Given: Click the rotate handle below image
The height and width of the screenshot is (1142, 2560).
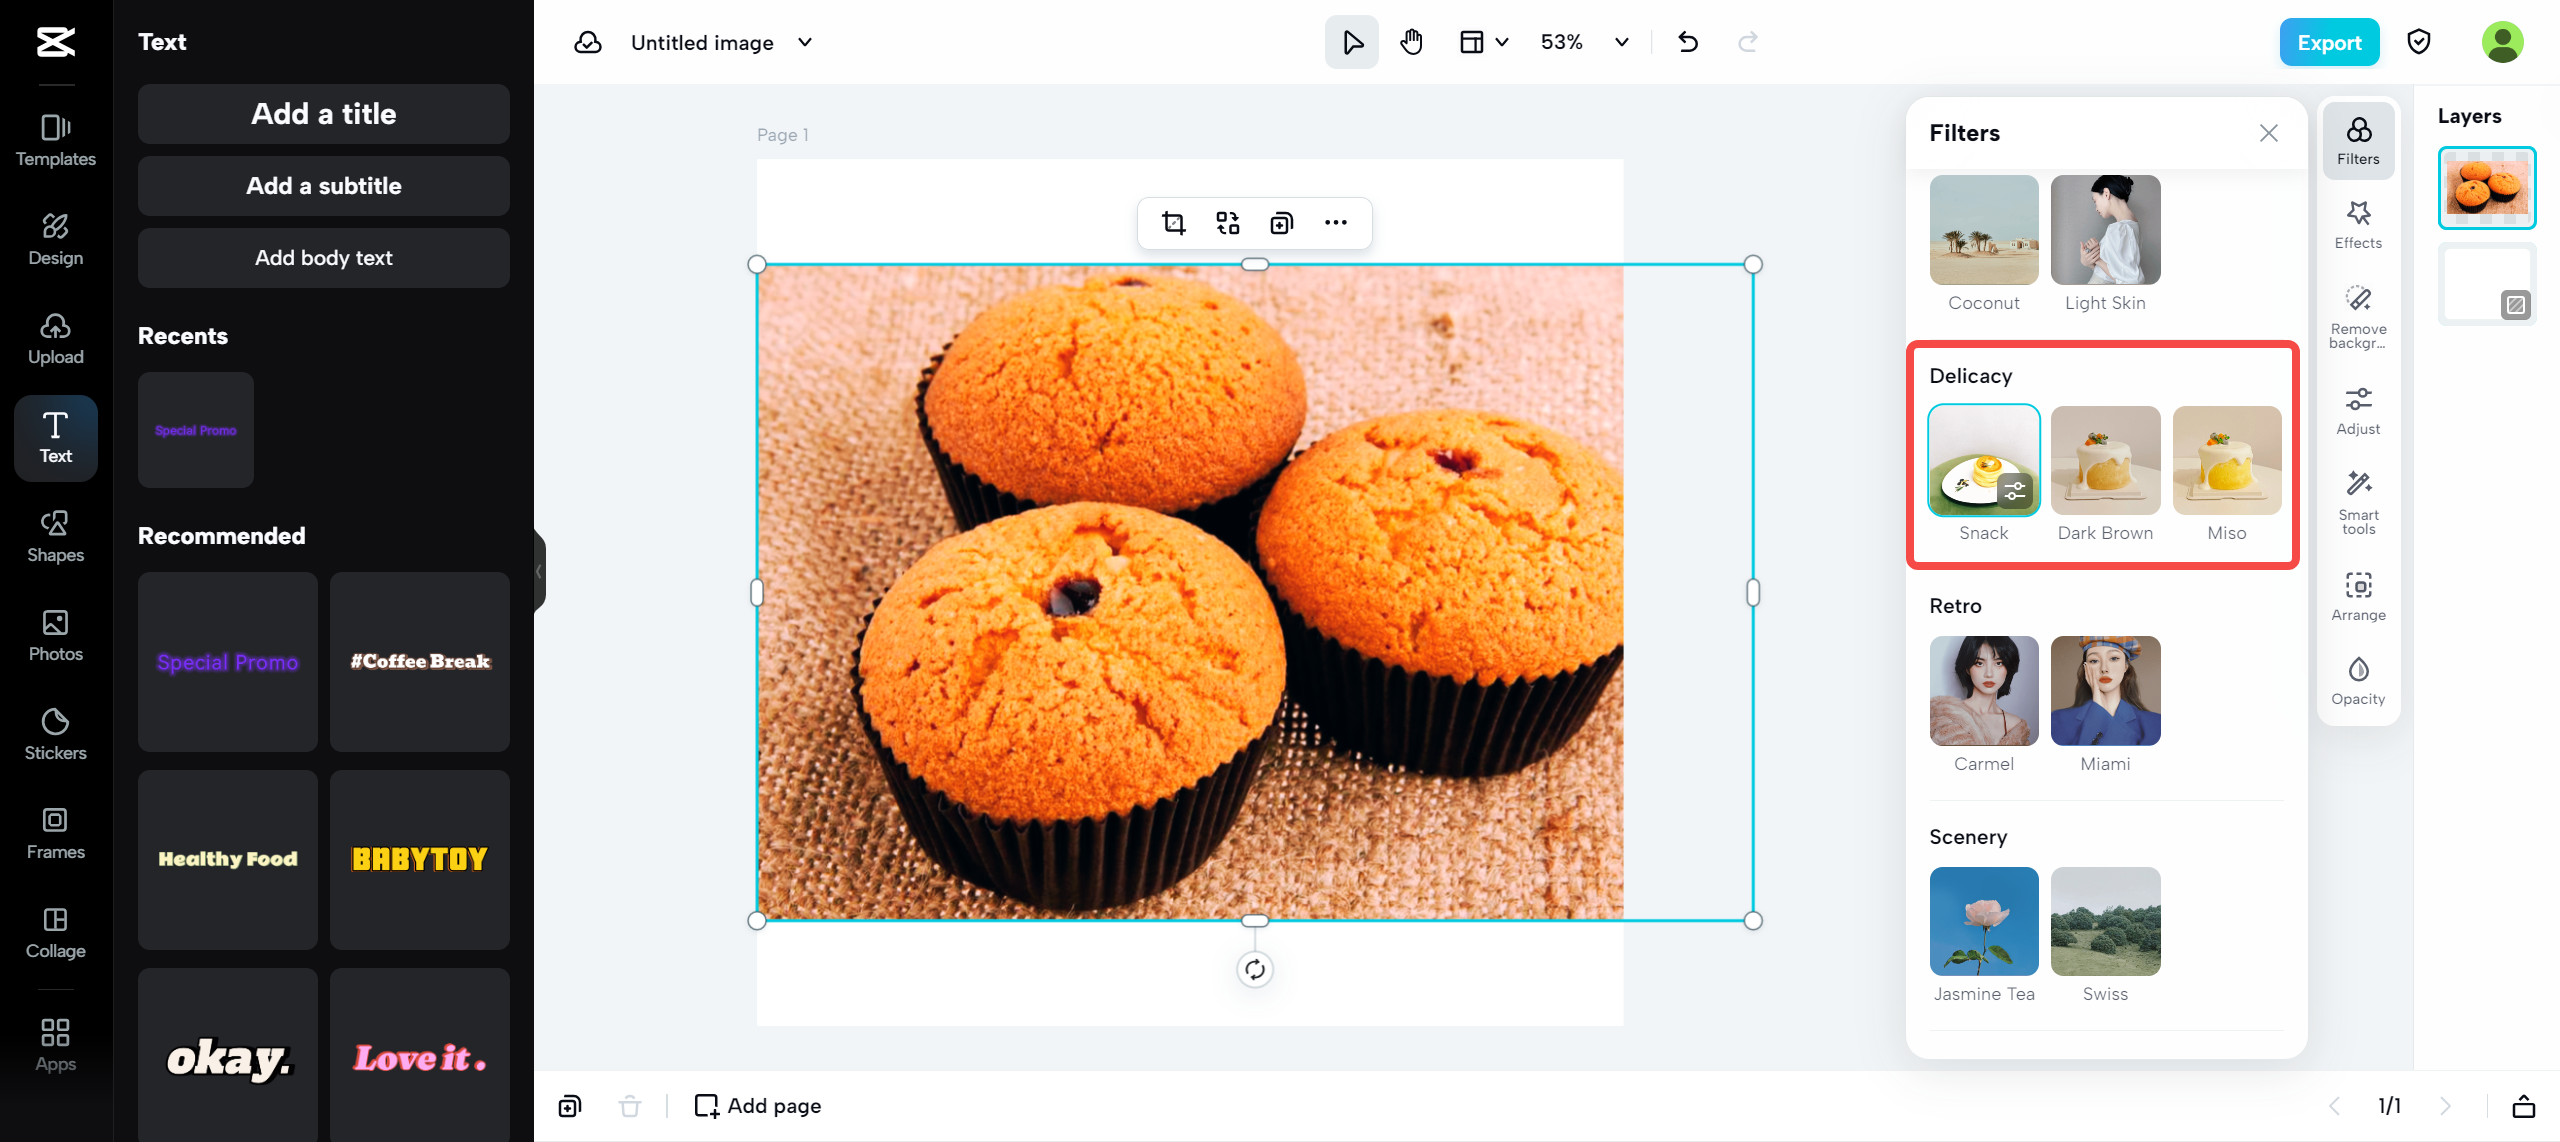Looking at the screenshot, I should click(x=1254, y=969).
